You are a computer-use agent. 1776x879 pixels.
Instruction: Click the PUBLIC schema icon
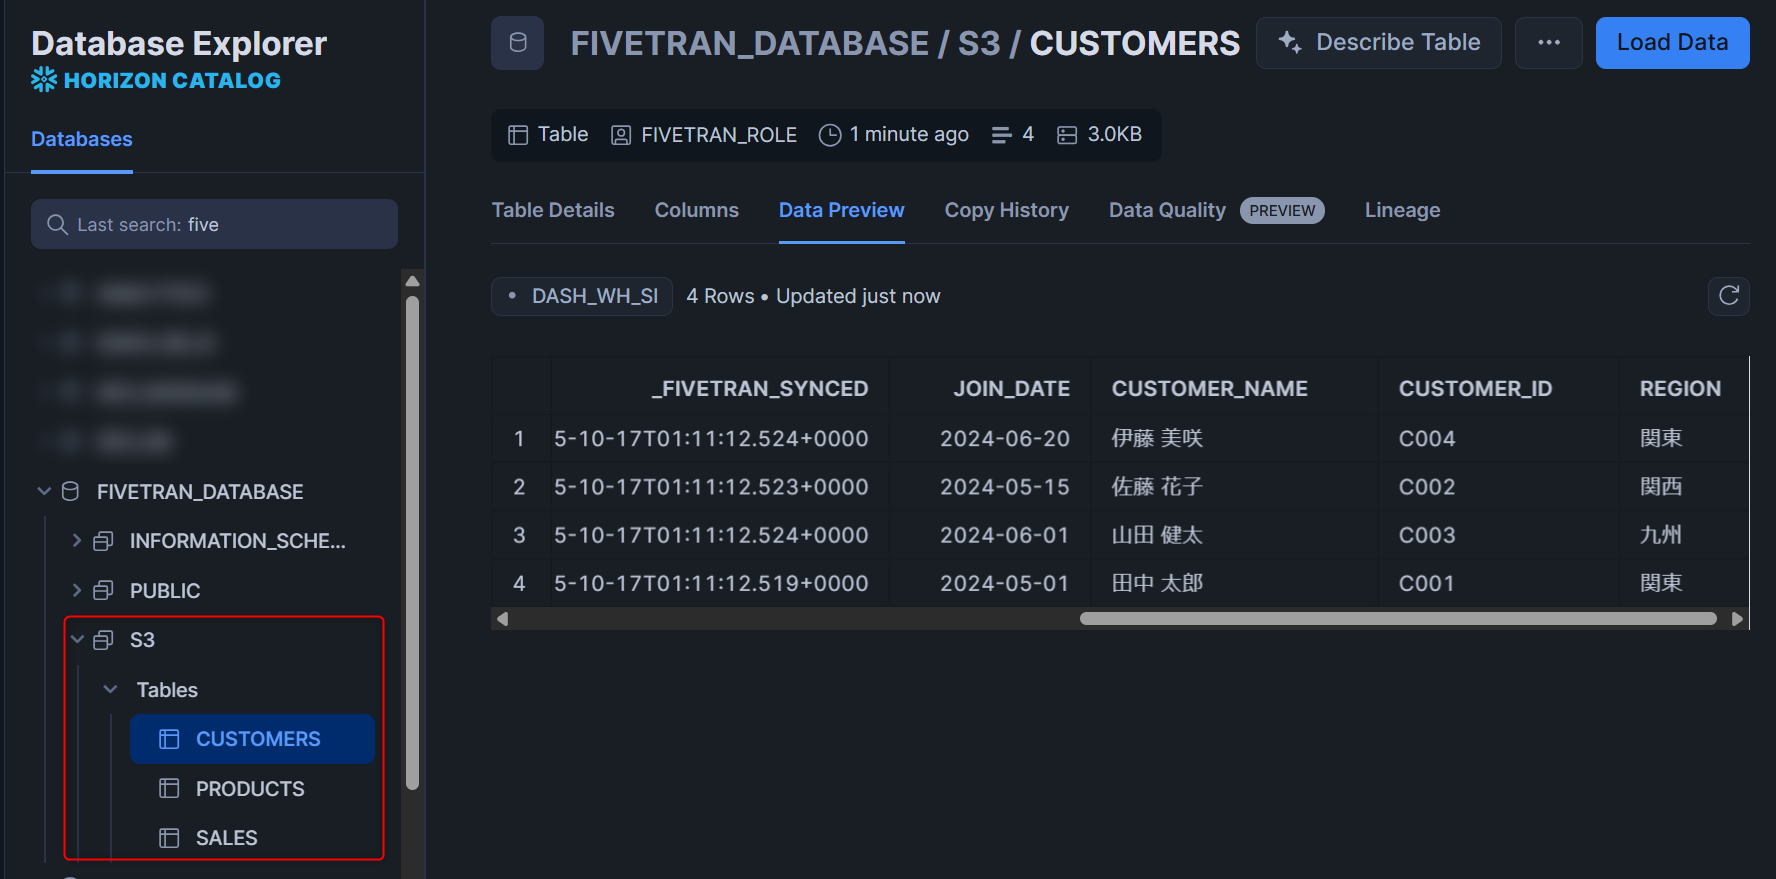point(103,591)
